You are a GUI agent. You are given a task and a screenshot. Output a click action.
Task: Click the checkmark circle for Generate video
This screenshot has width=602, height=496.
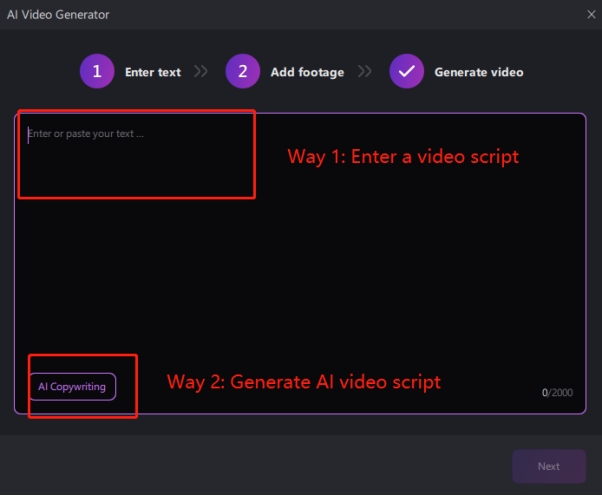(406, 72)
